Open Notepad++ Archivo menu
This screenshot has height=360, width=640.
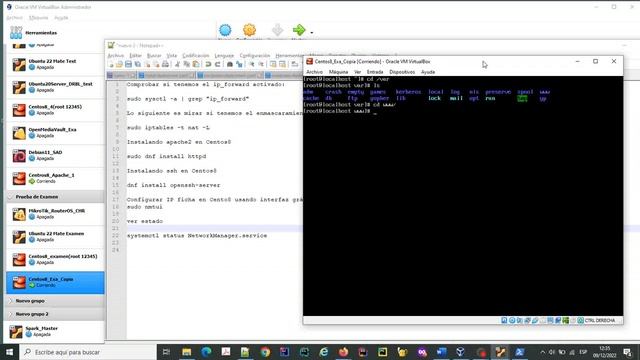tap(116, 56)
